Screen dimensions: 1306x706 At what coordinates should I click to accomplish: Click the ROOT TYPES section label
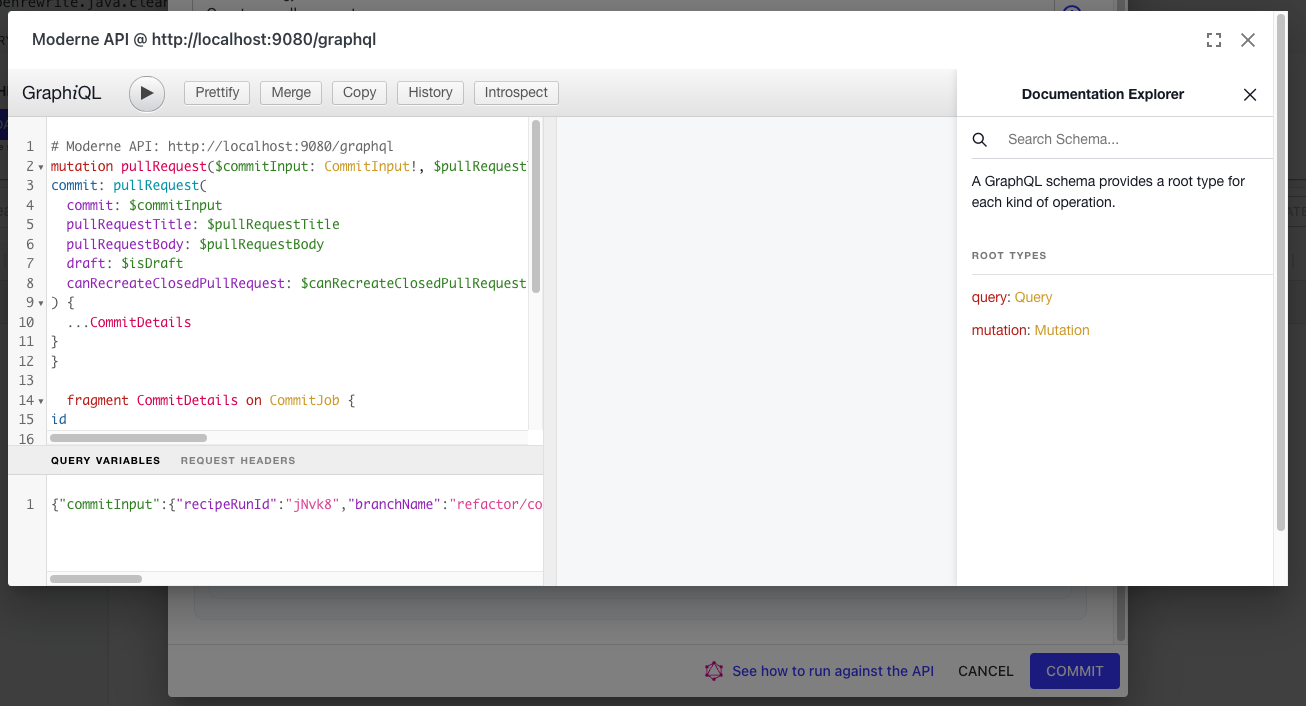point(1009,256)
